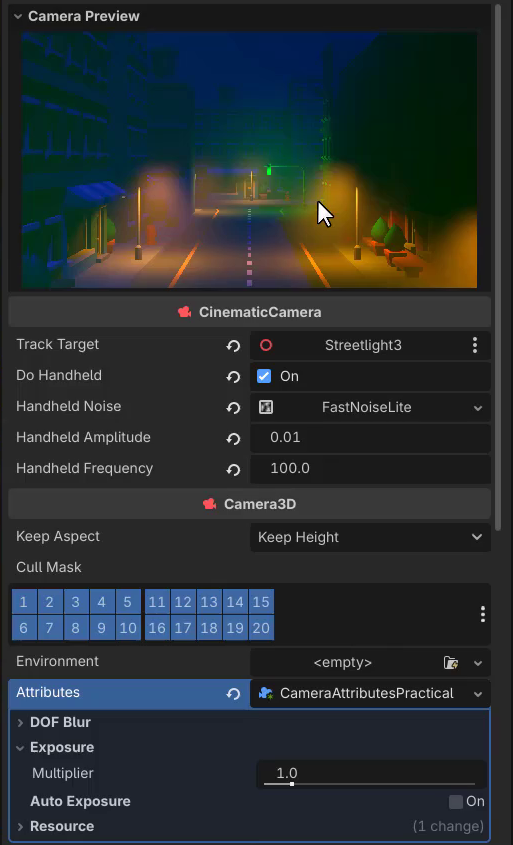Disable the Do Handheld checkbox

[264, 376]
